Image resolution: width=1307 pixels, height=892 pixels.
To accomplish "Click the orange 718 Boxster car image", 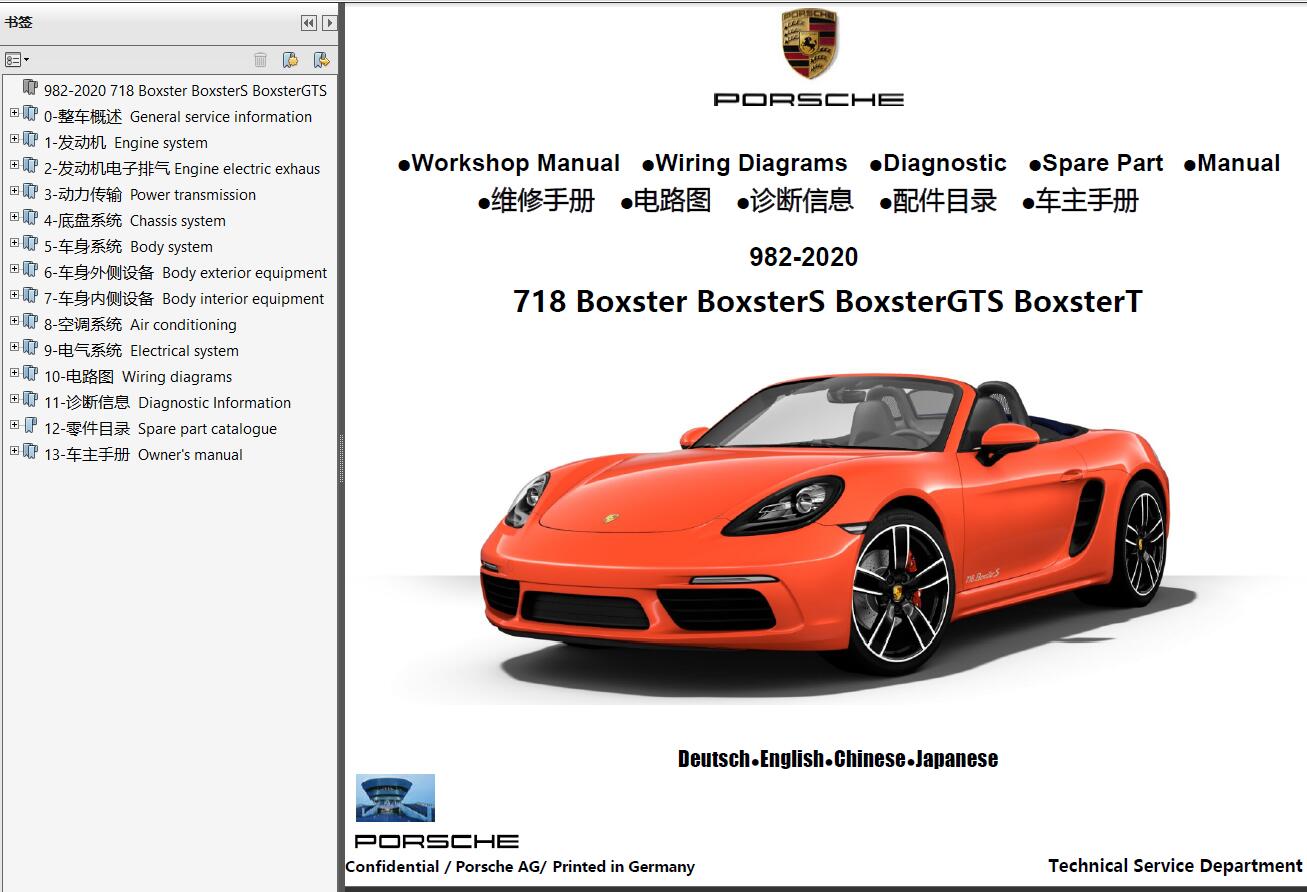I will (825, 525).
